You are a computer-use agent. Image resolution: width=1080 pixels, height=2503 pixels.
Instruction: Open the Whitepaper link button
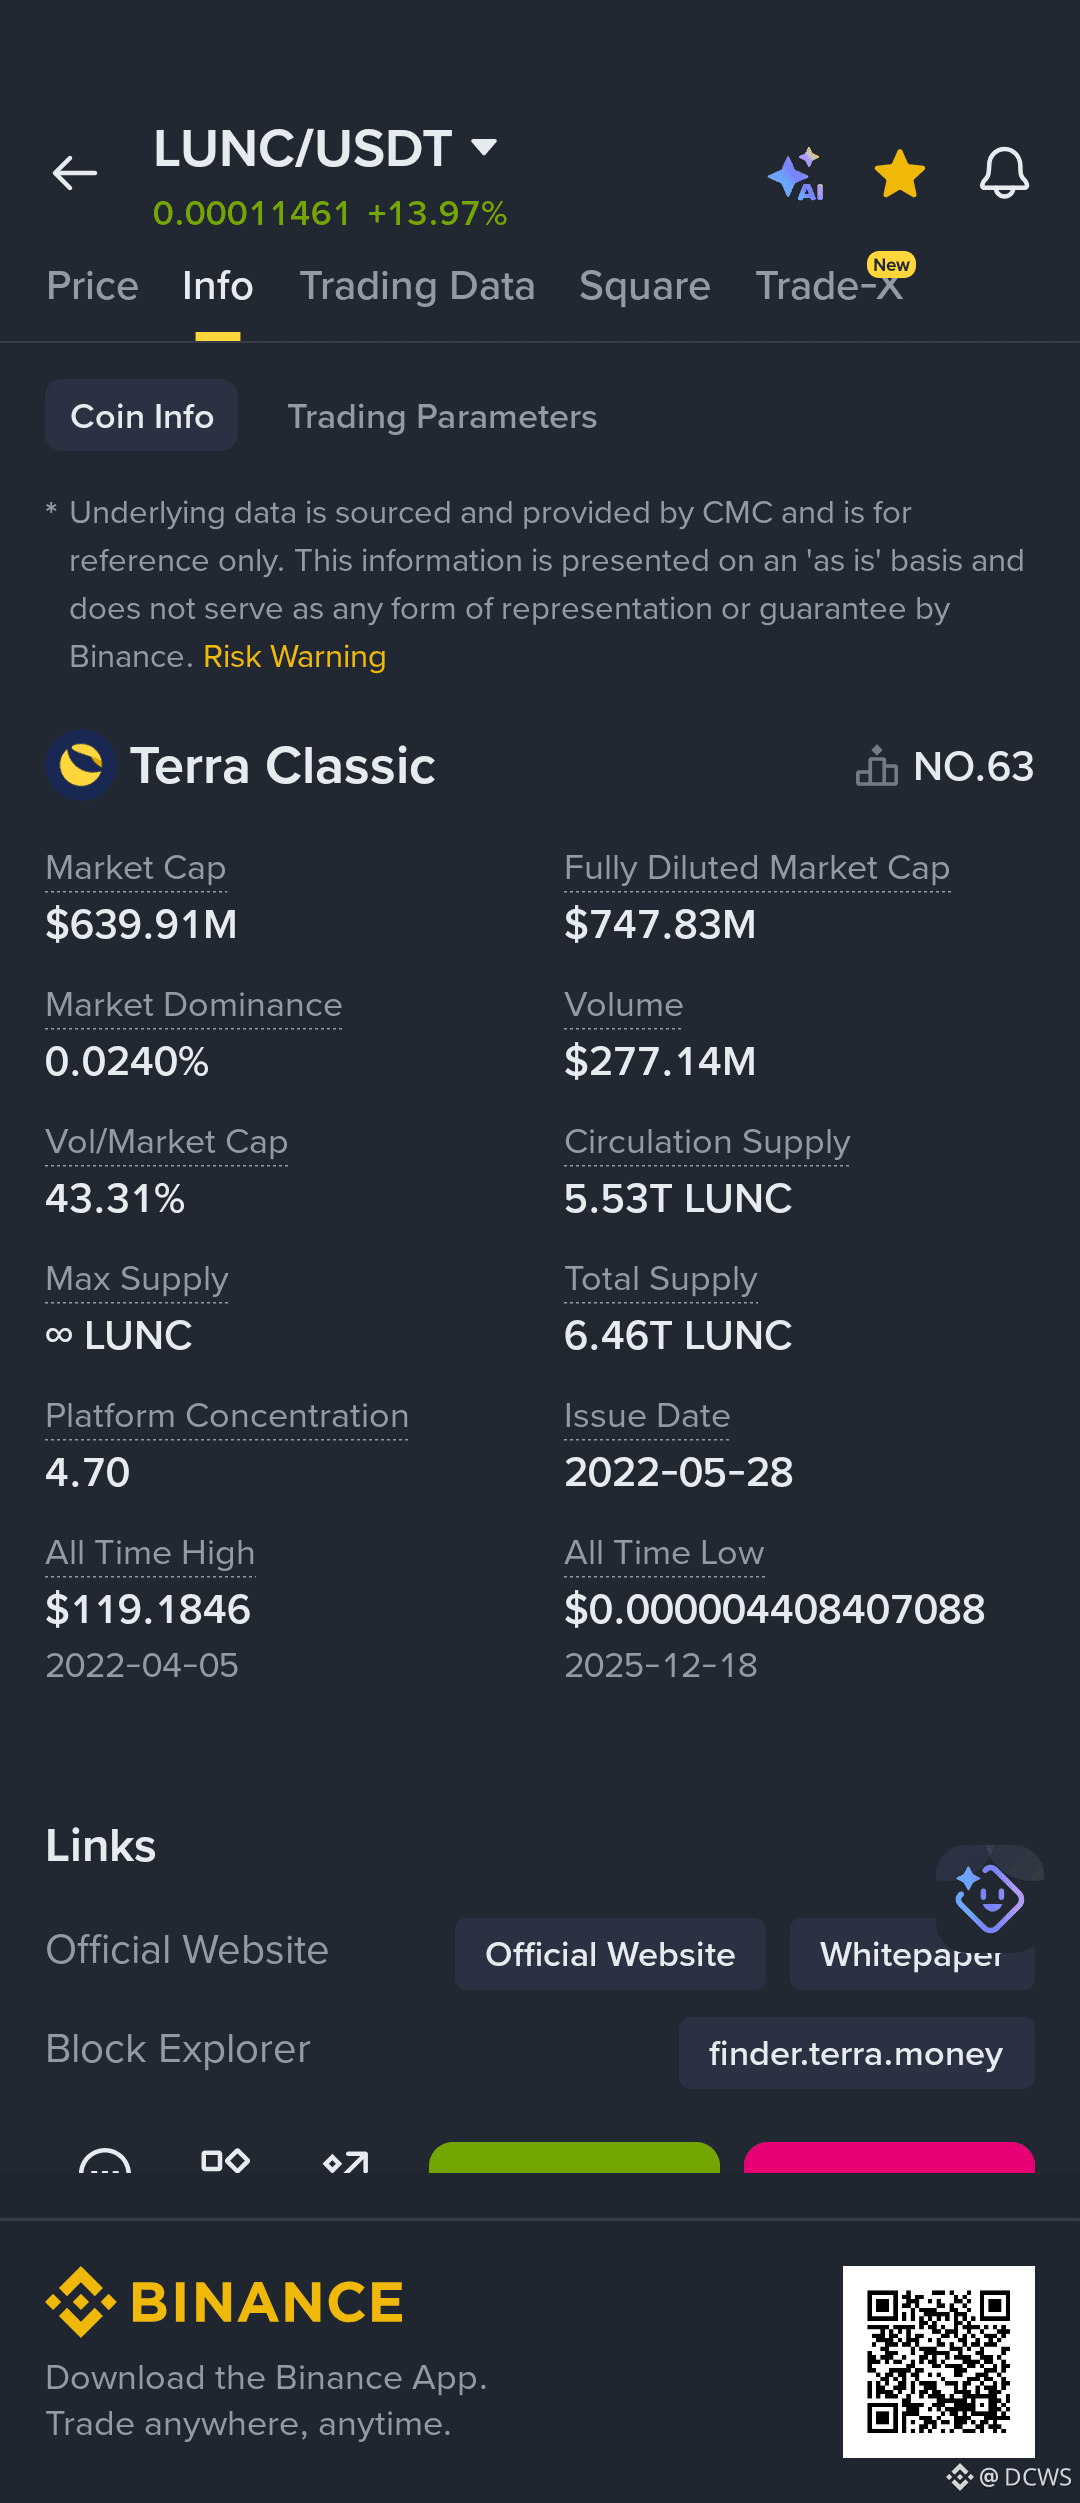coord(912,1954)
